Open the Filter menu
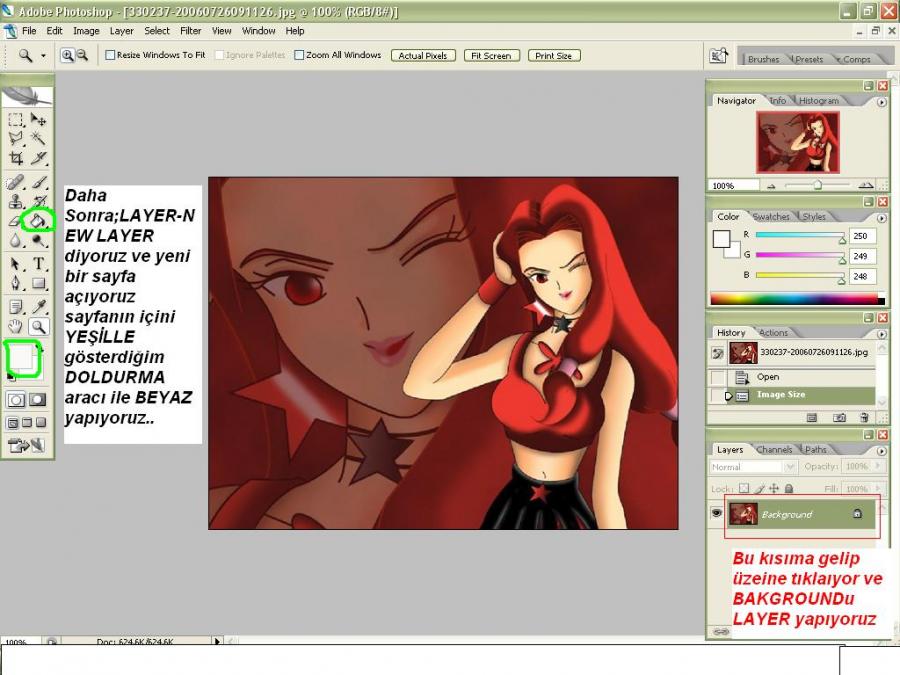 click(x=190, y=31)
